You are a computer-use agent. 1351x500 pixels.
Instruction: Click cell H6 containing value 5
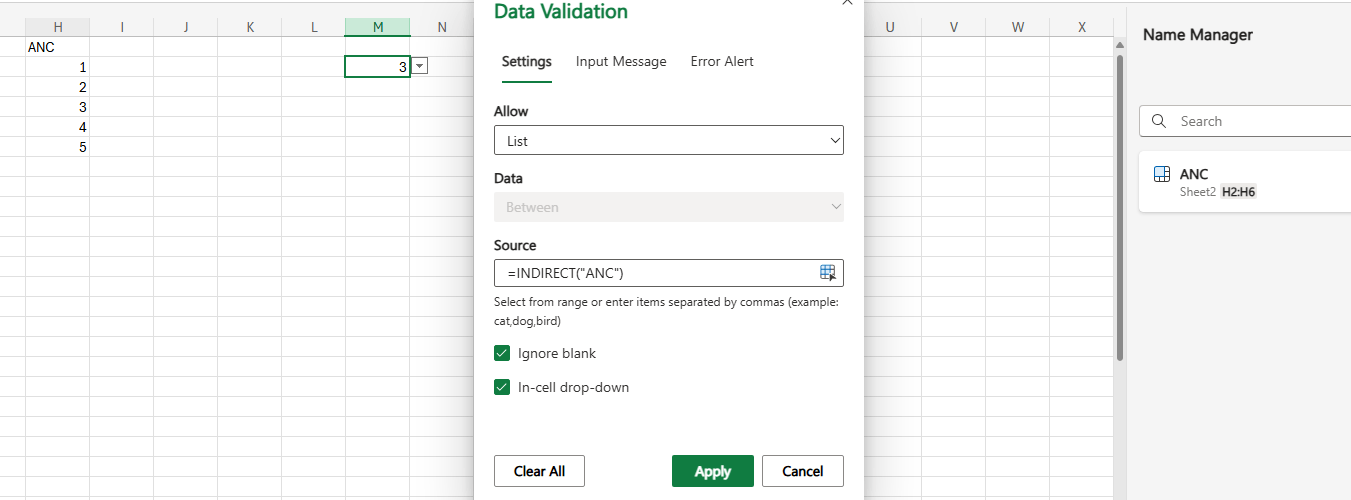58,147
